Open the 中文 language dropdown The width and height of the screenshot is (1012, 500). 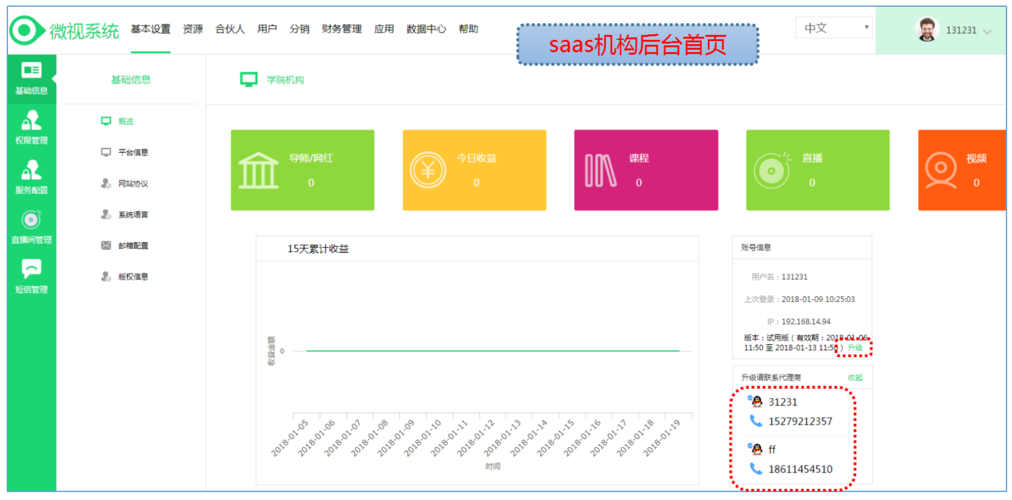click(834, 28)
